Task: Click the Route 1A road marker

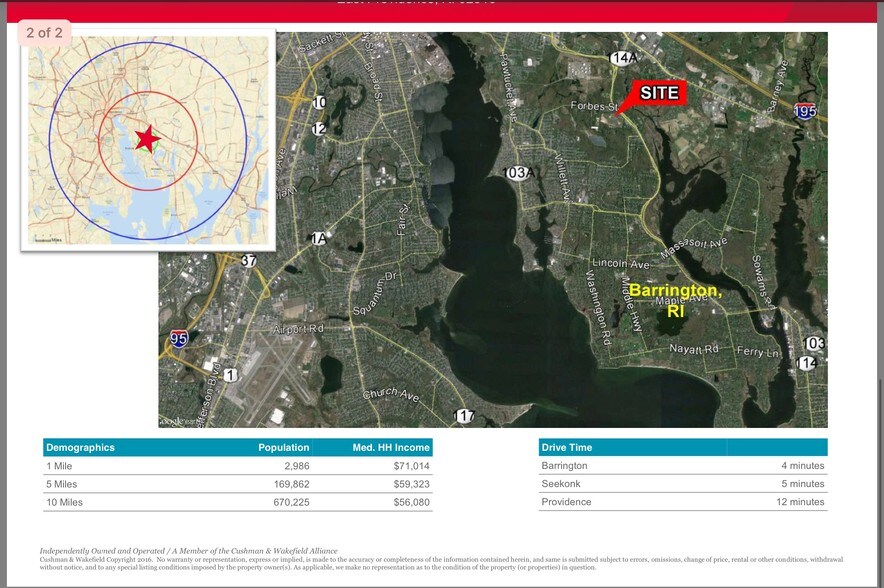Action: coord(319,238)
